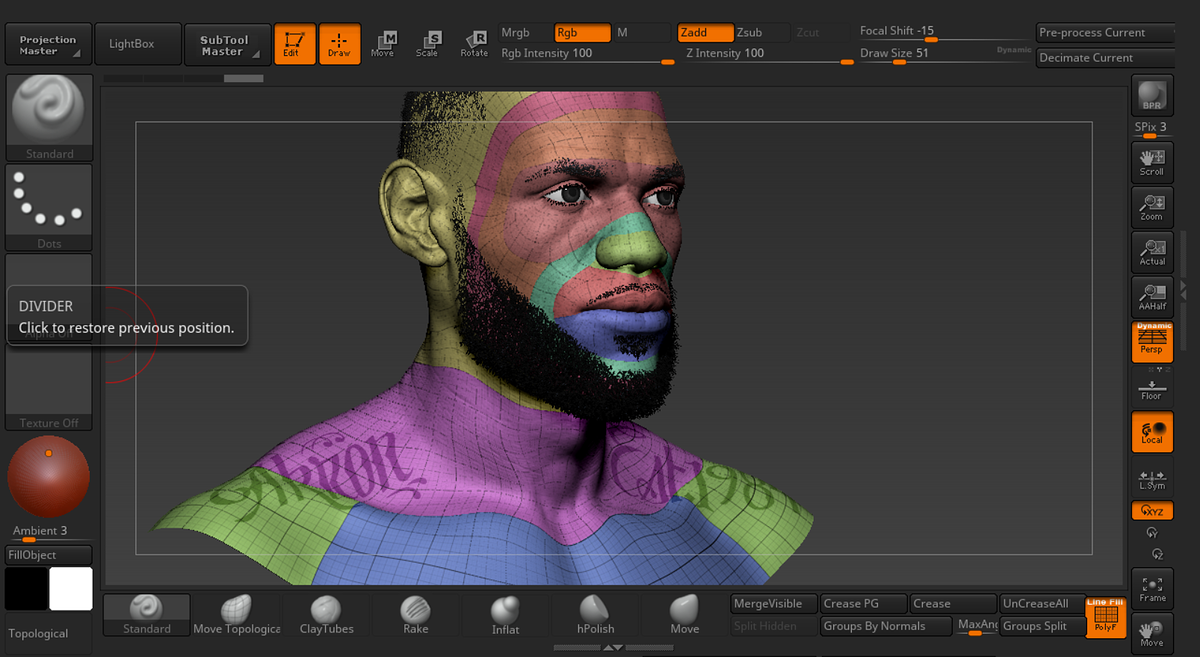Toggle the Floor grid

click(1152, 388)
